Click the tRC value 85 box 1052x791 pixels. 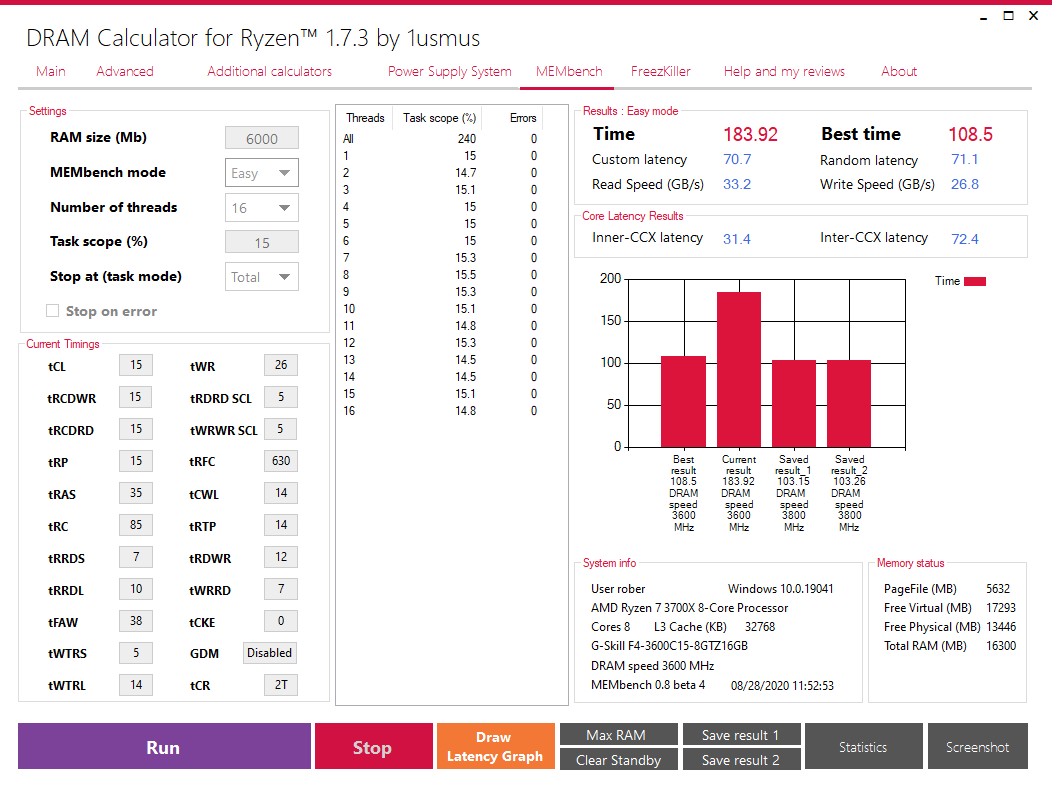click(136, 525)
